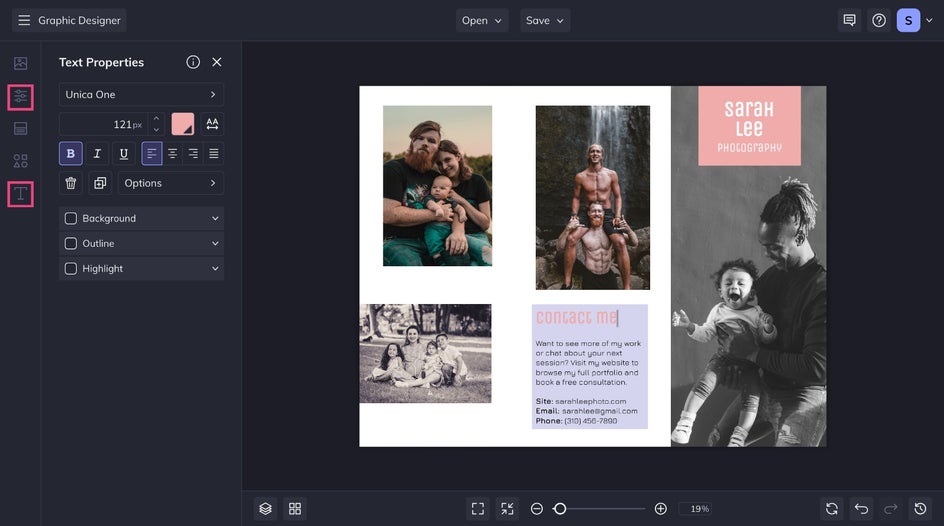Open the Open dropdown menu
This screenshot has width=944, height=526.
482,20
